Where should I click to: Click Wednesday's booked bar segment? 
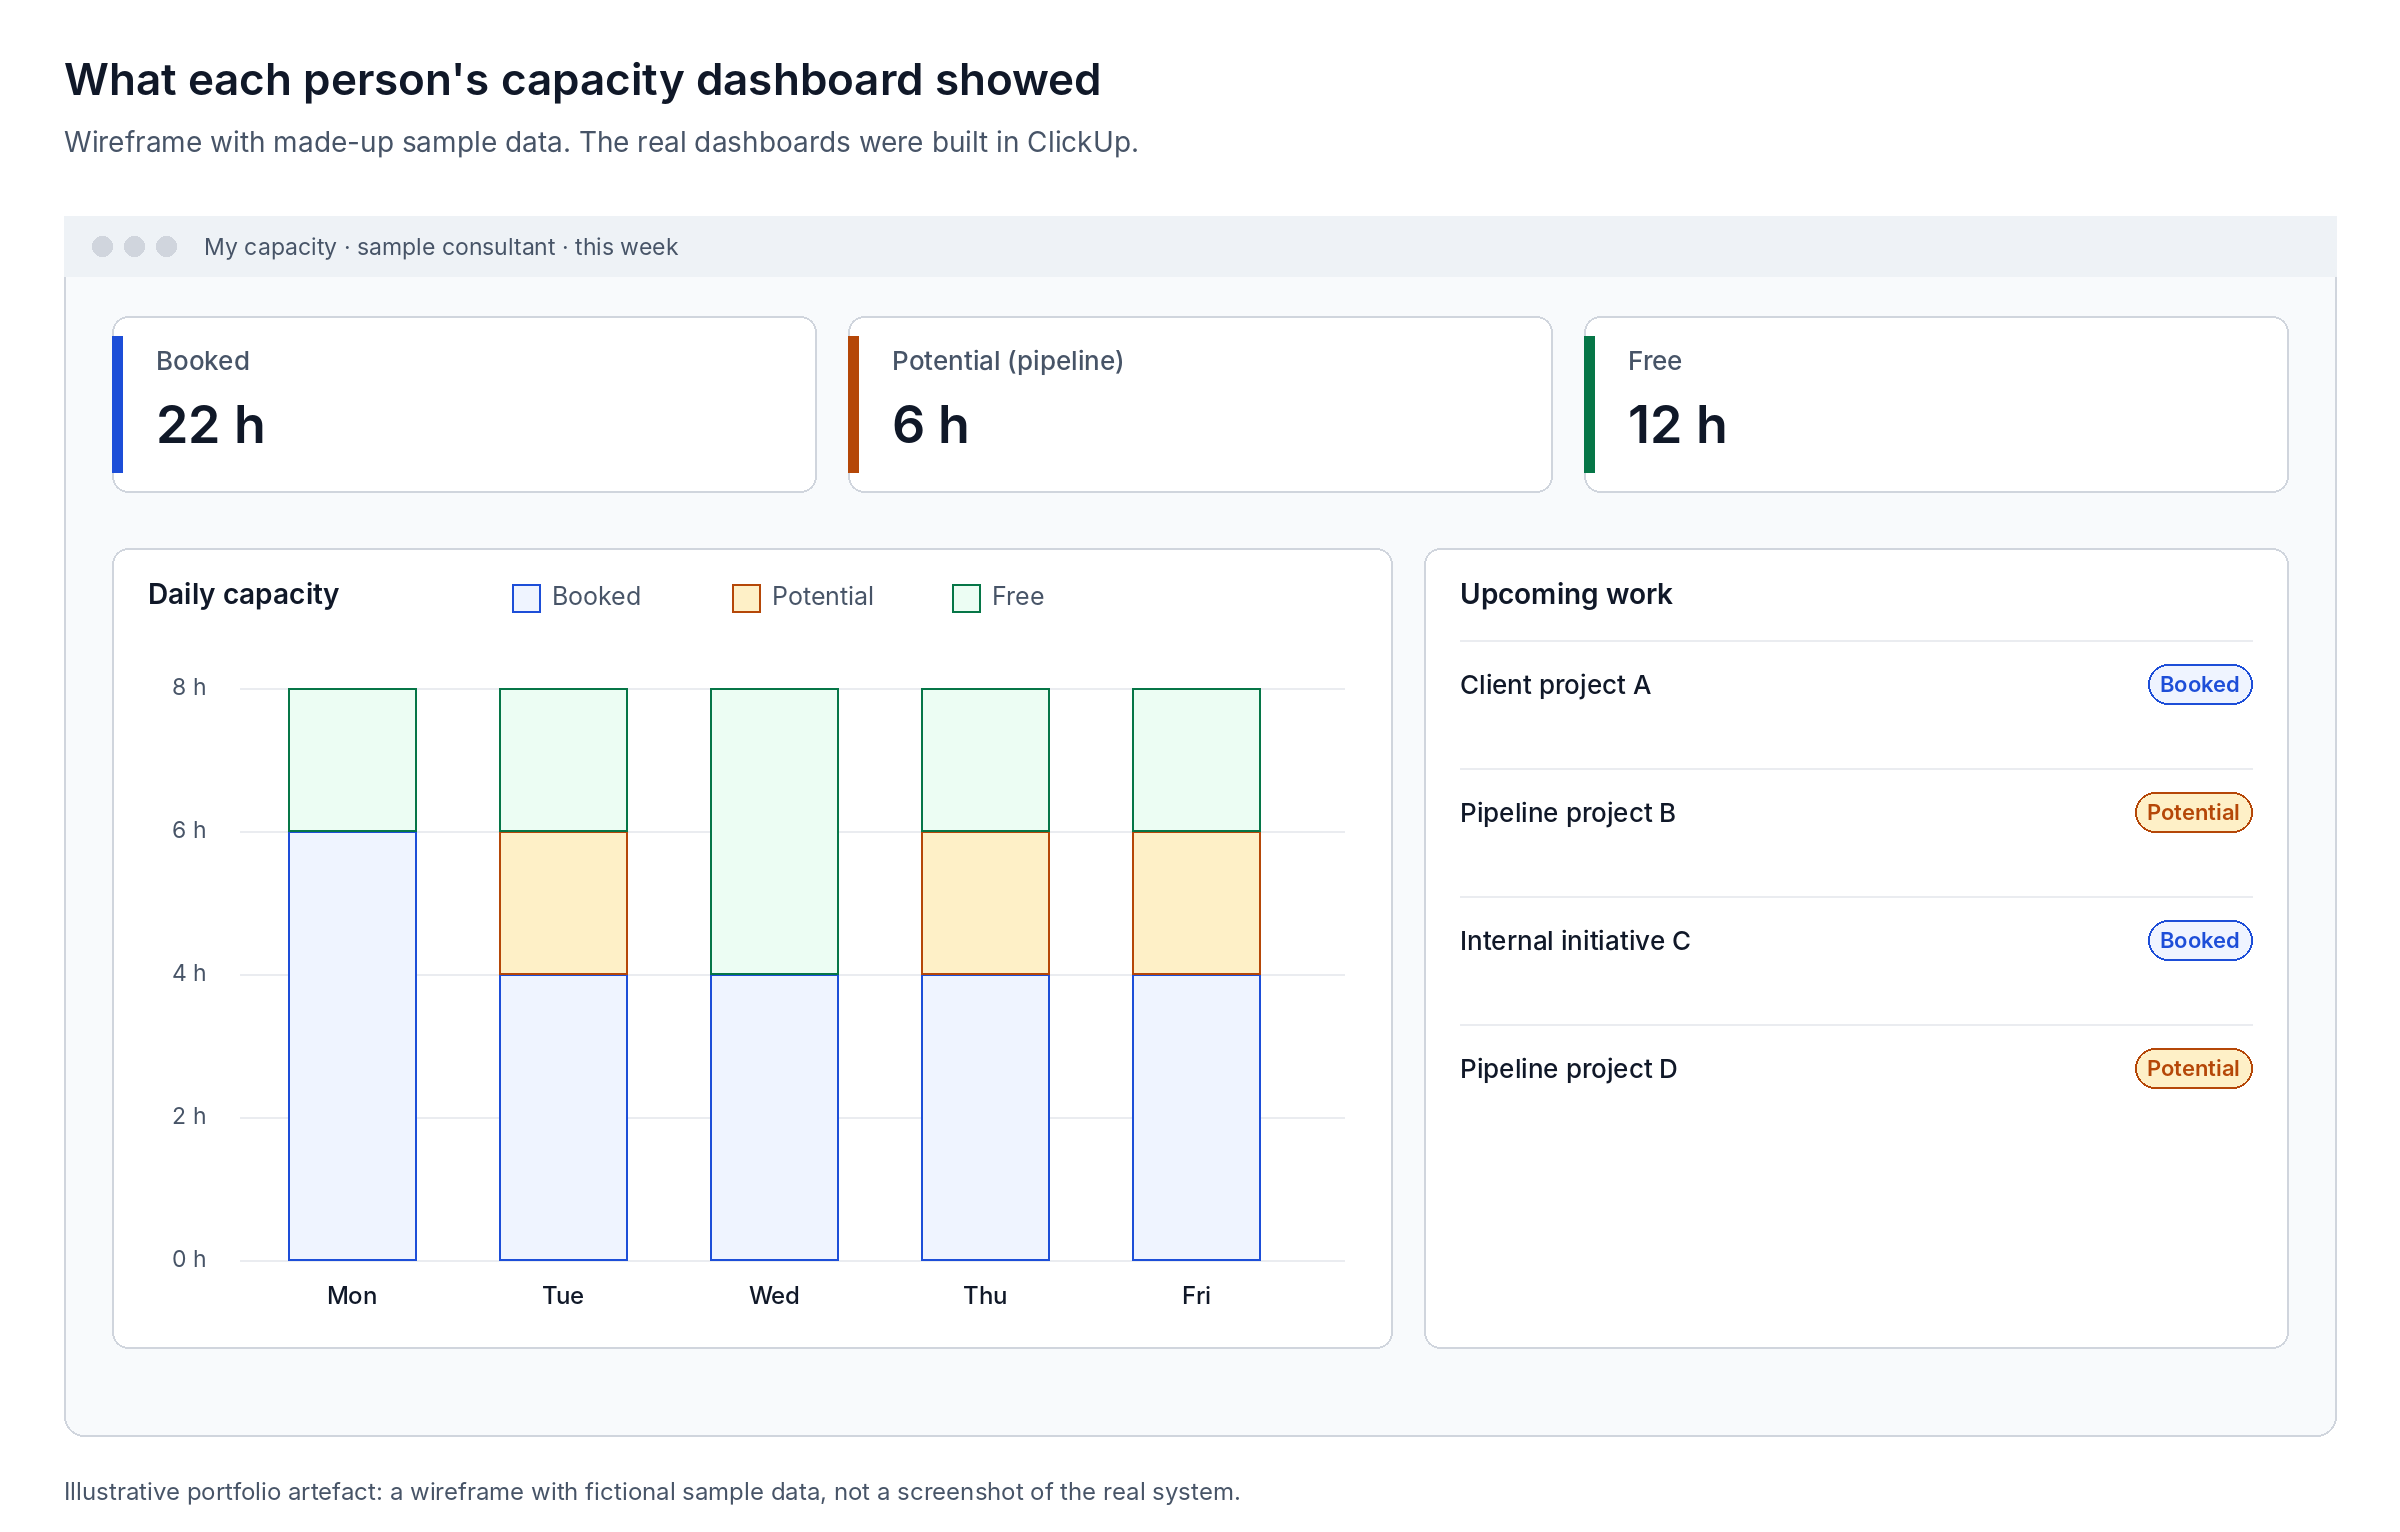(774, 1117)
